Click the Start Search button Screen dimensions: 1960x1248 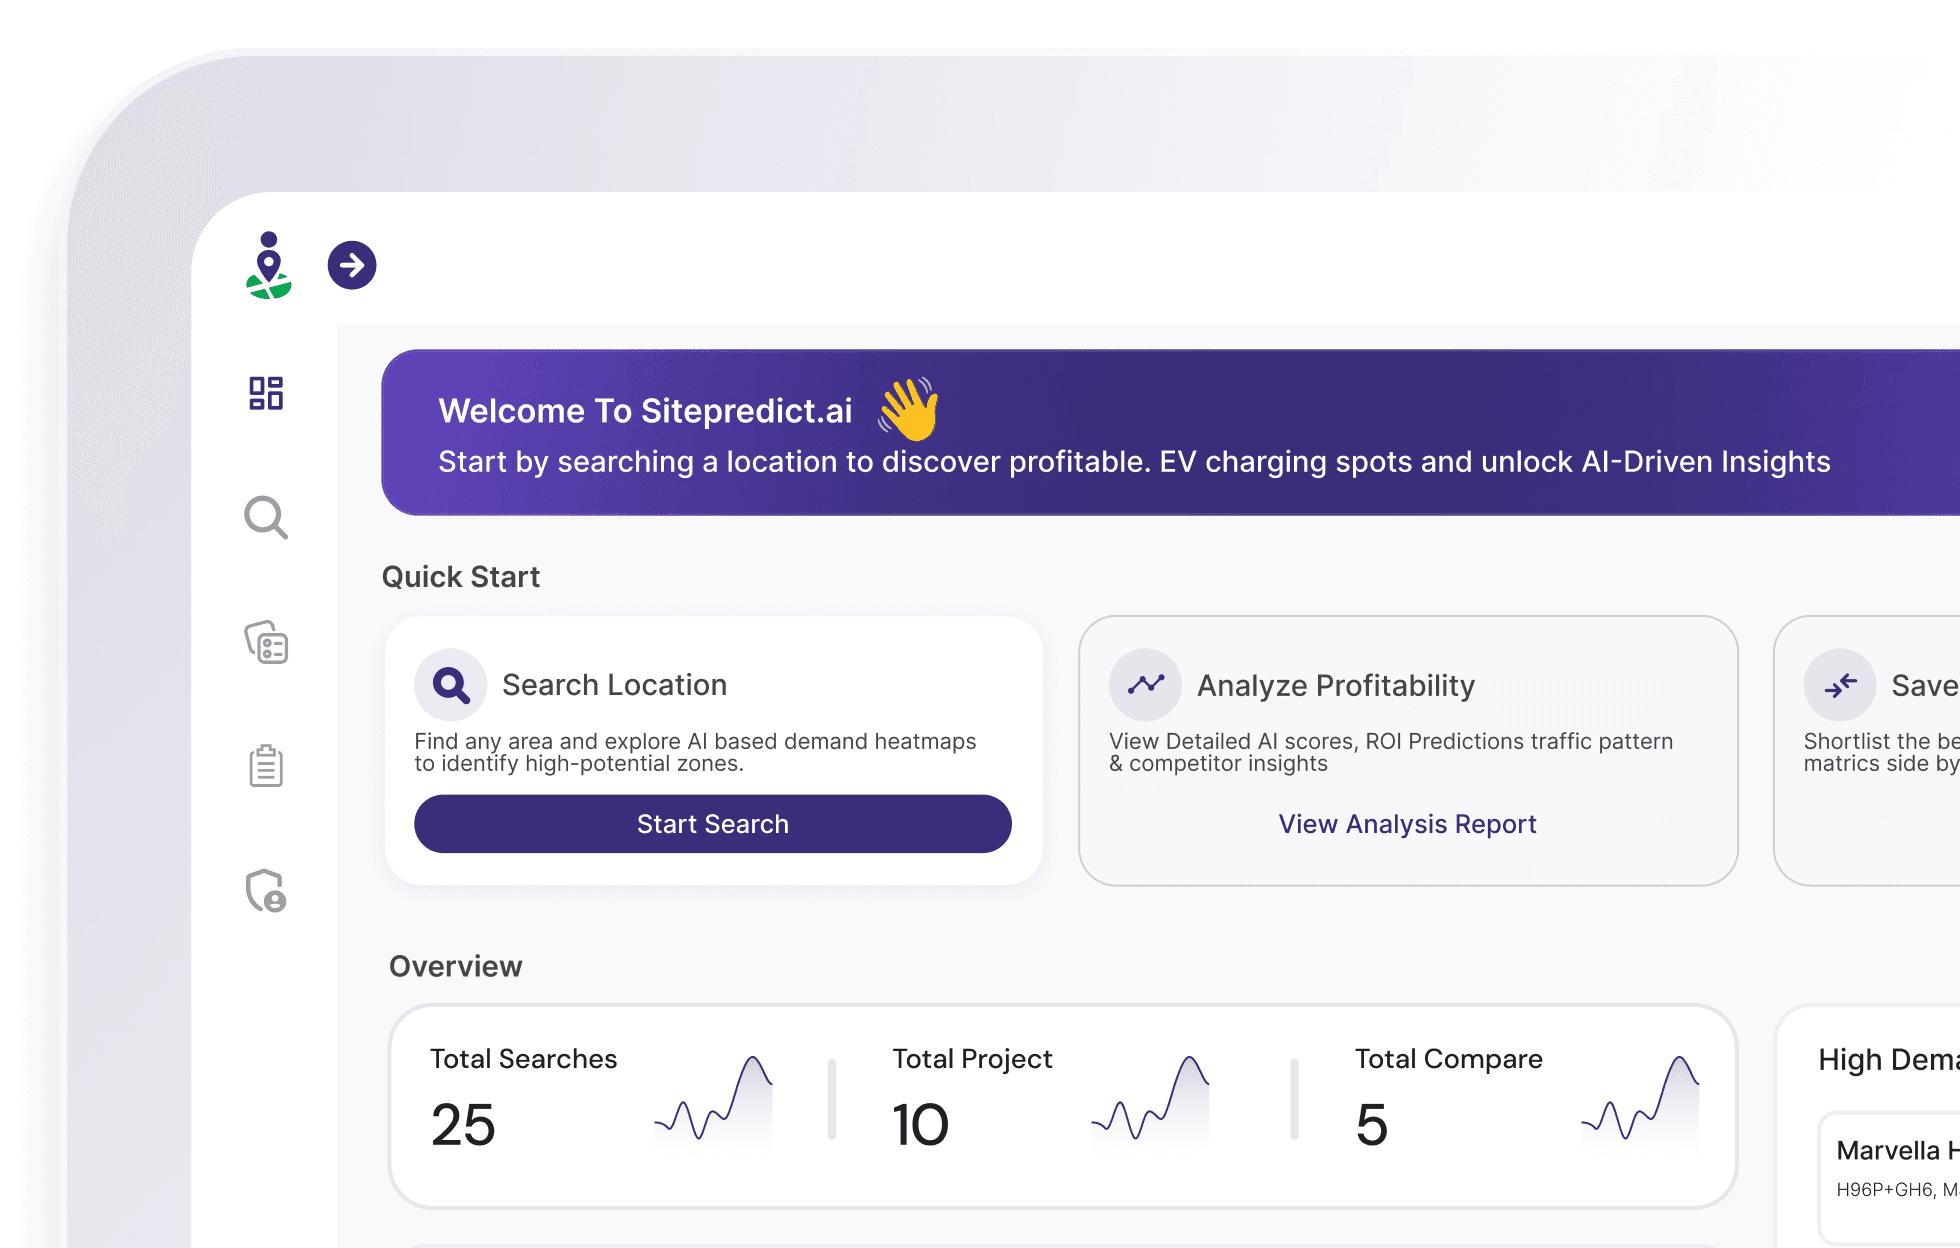[713, 824]
